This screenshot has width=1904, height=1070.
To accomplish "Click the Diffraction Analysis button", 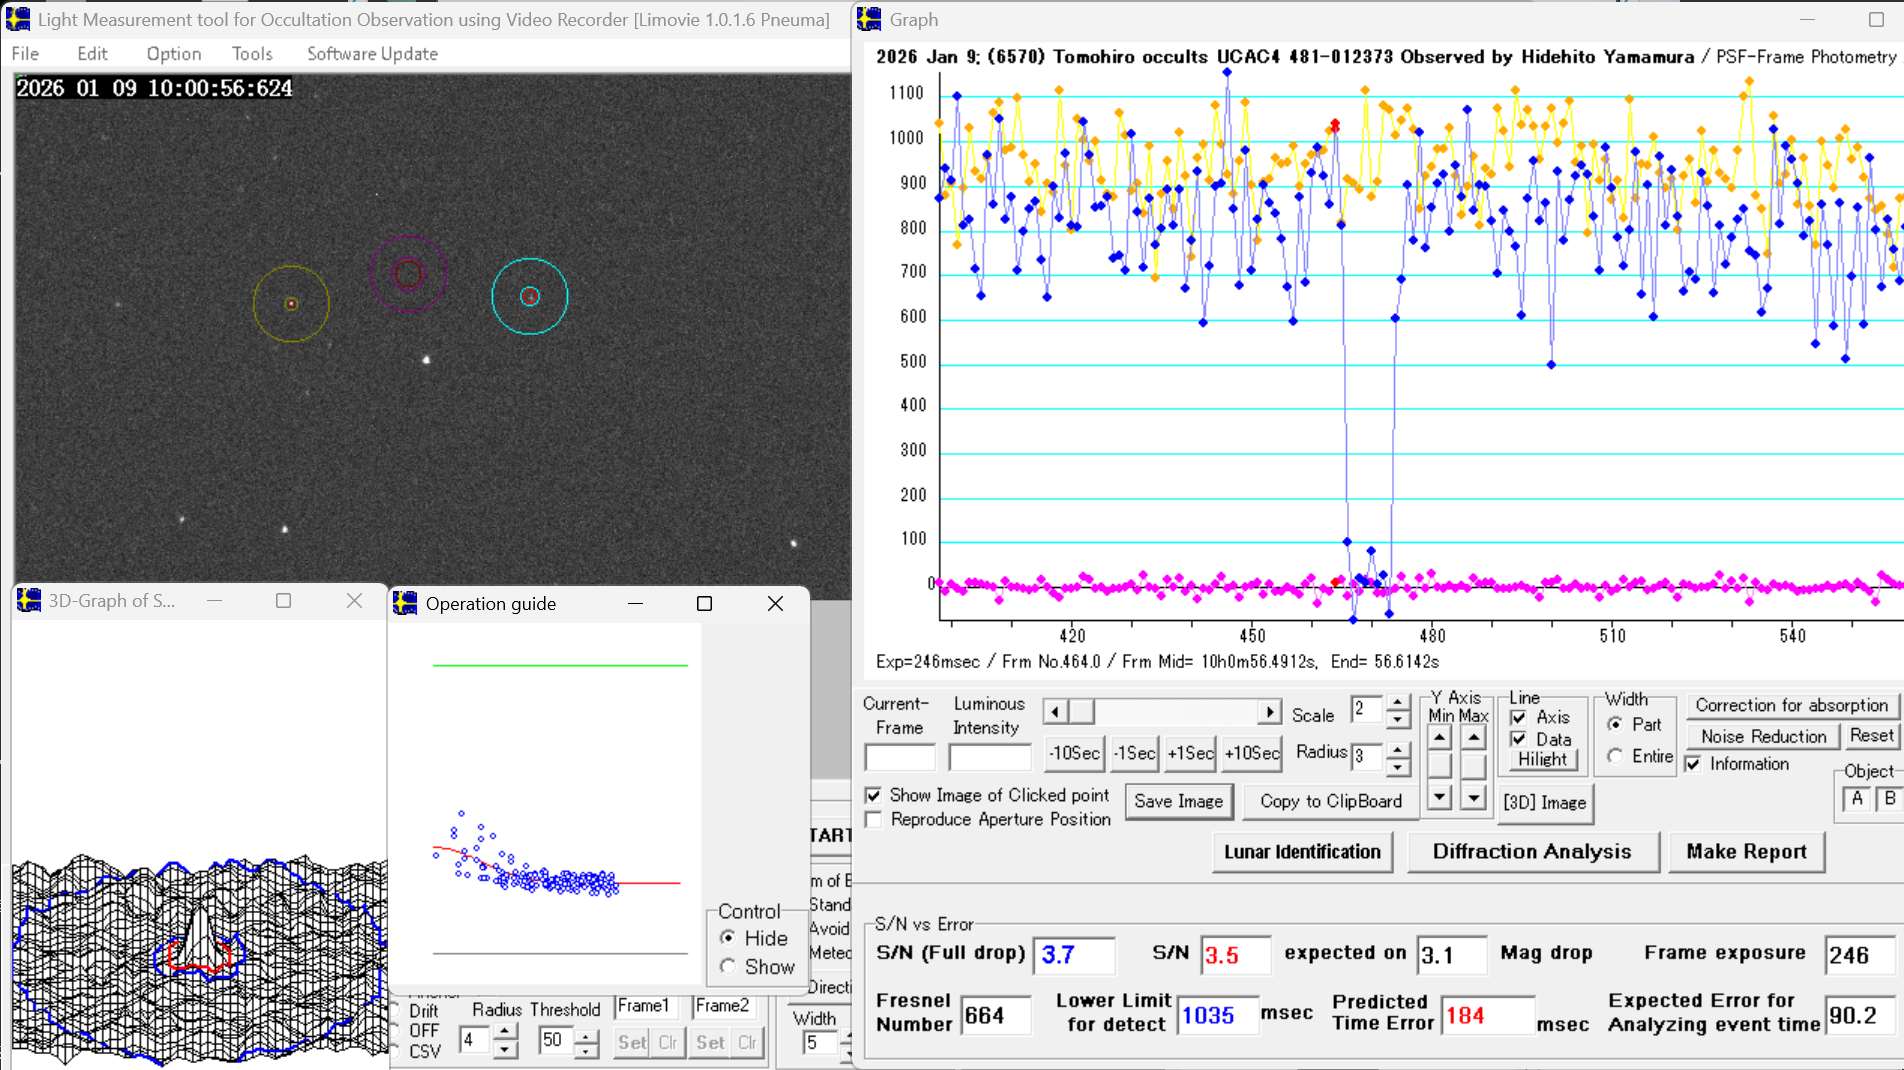I will [x=1531, y=852].
